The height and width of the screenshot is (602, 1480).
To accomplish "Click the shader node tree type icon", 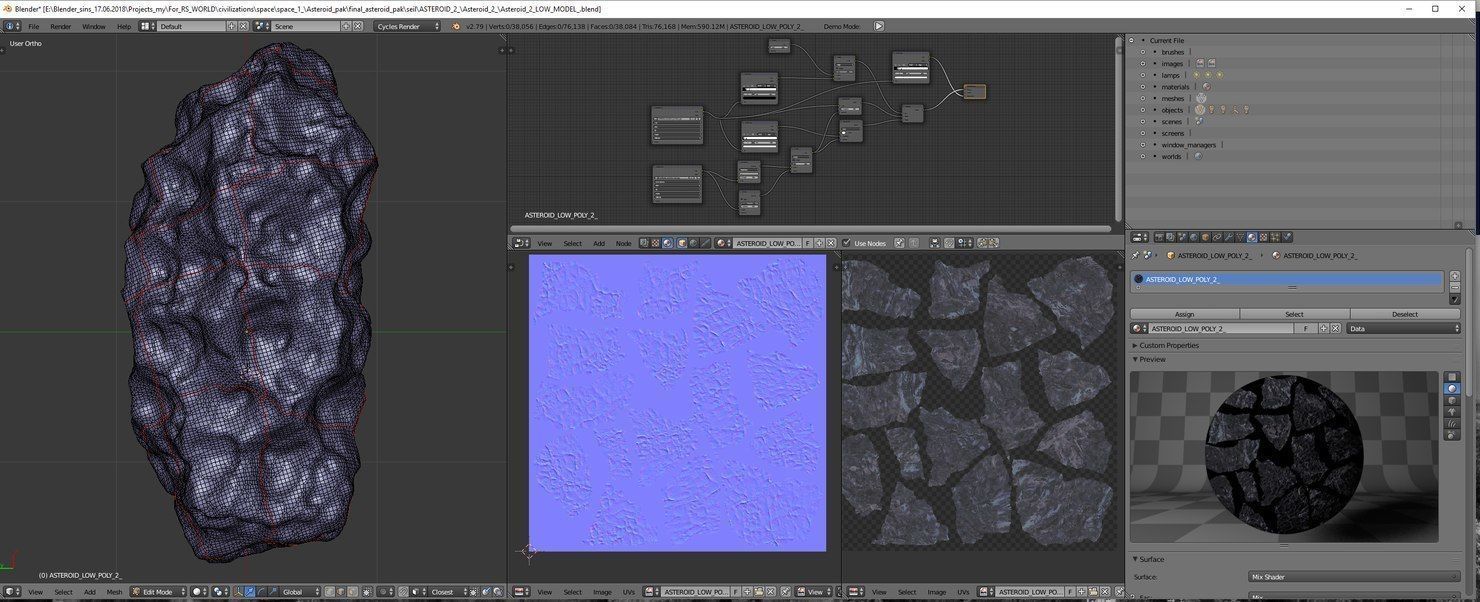I will [667, 243].
